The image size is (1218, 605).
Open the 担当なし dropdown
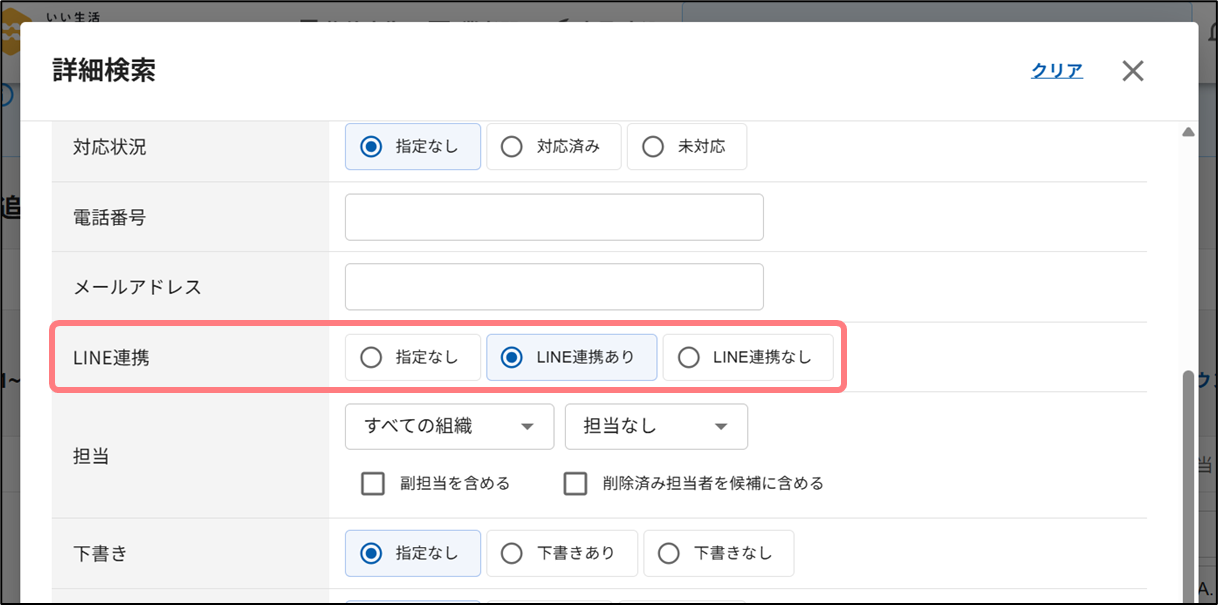point(656,426)
